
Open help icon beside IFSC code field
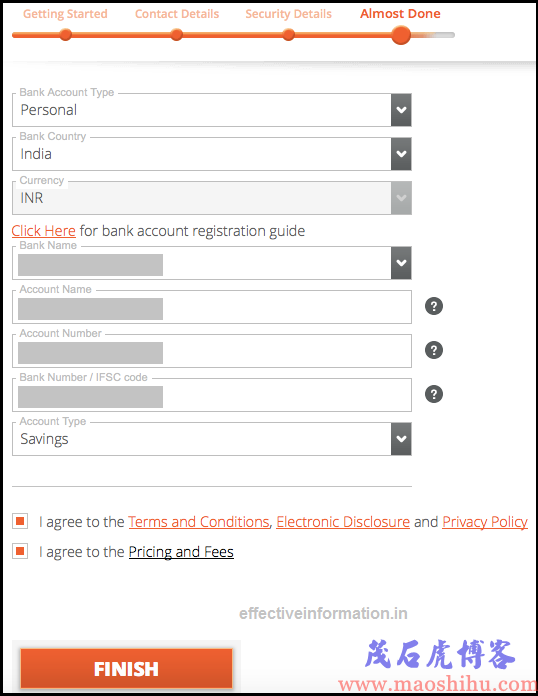pos(434,394)
